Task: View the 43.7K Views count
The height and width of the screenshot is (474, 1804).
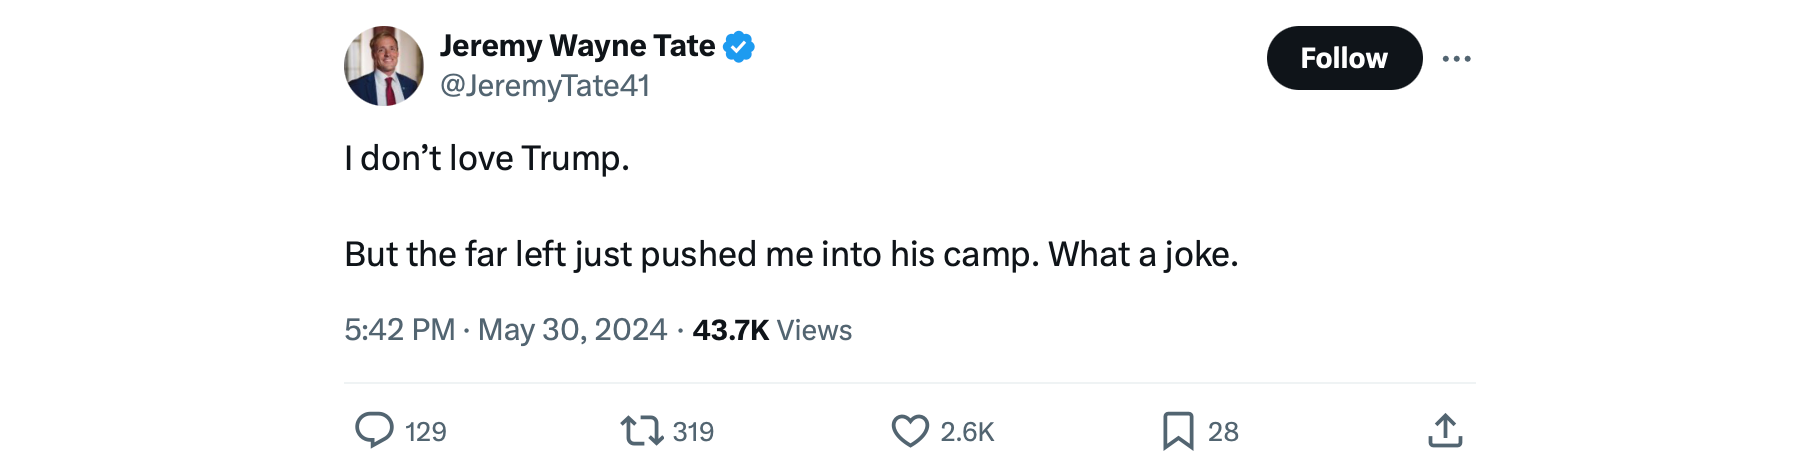Action: click(x=772, y=330)
